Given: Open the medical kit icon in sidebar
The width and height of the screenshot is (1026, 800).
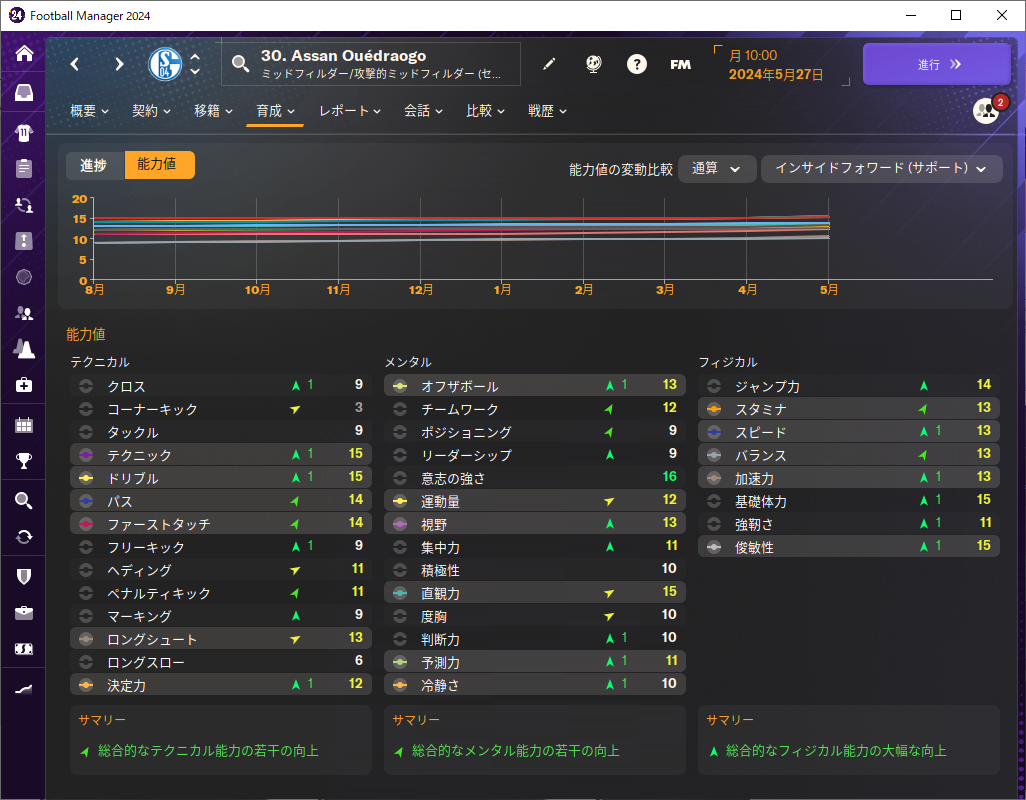Looking at the screenshot, I should (x=24, y=385).
